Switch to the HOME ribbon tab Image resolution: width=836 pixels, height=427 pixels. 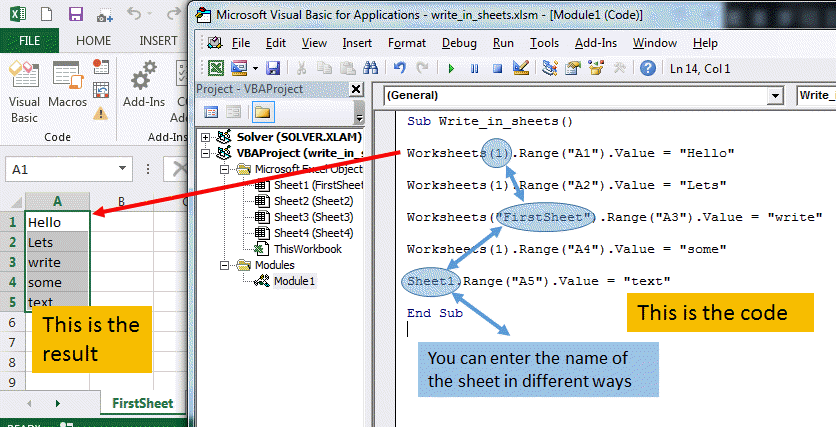pyautogui.click(x=93, y=41)
